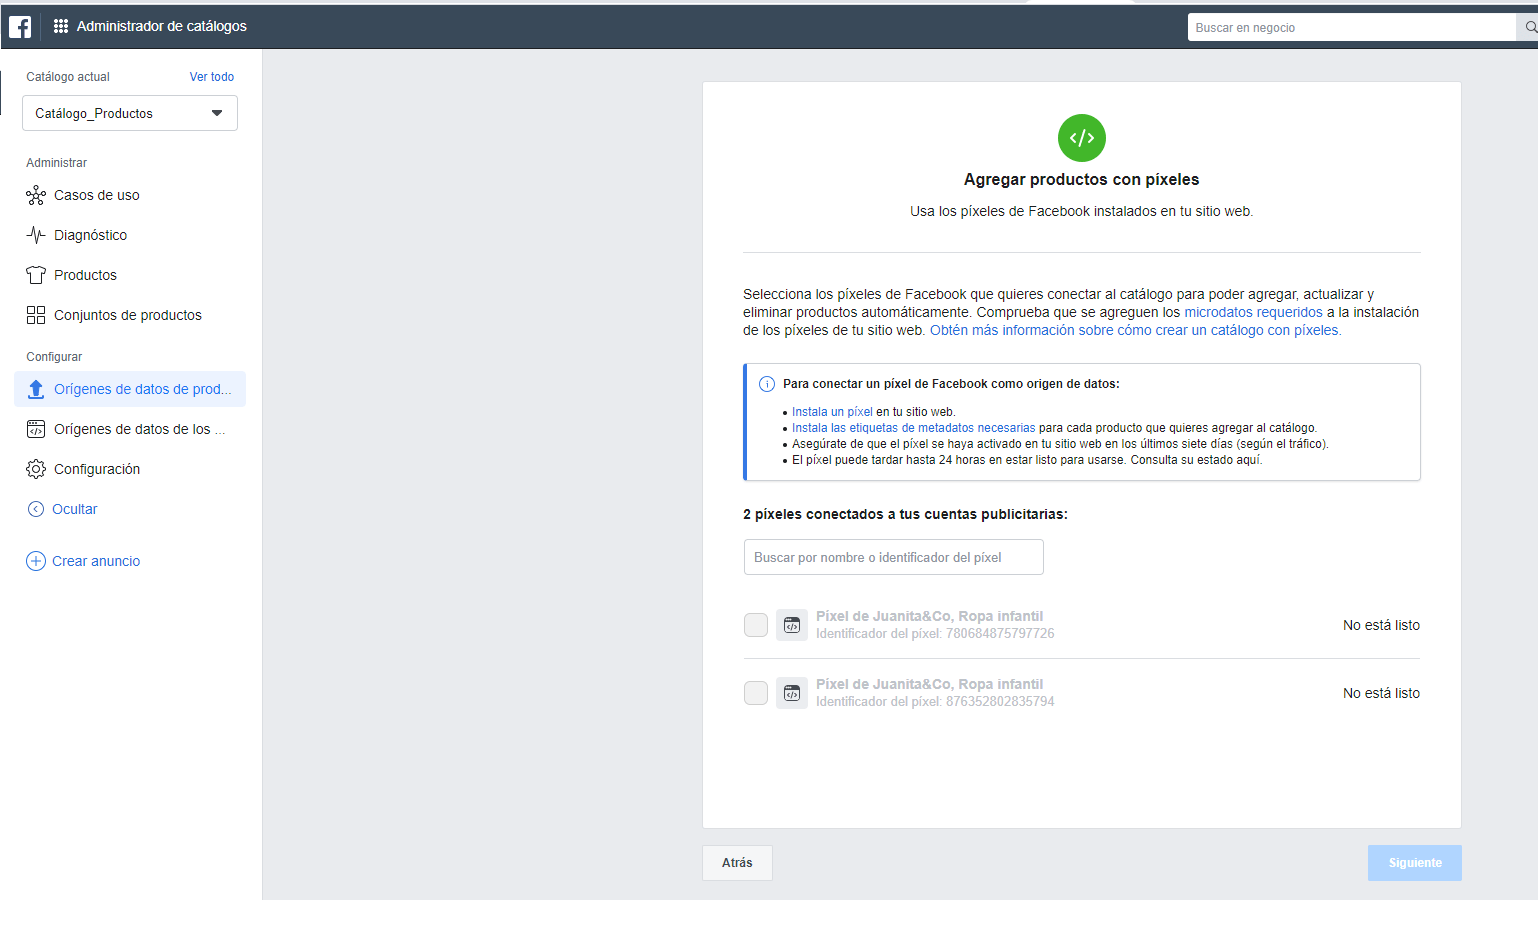Viewport: 1538px width, 928px height.
Task: Select Orígenes de datos de los ... item
Action: pos(130,429)
